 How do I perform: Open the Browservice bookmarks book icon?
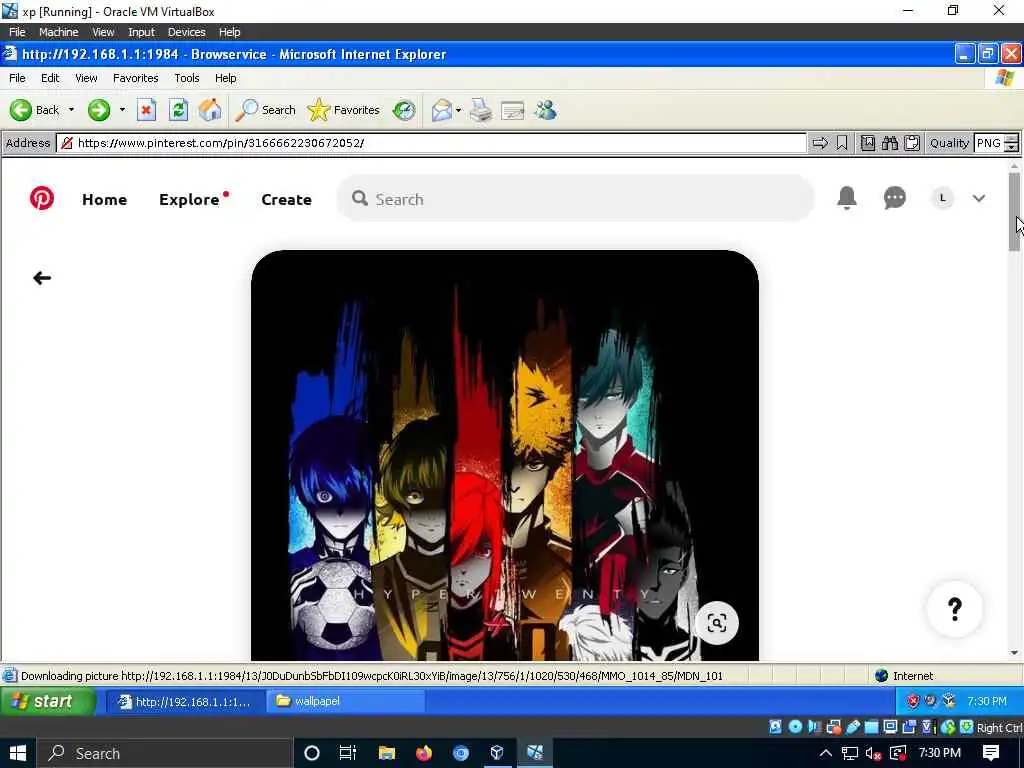click(x=868, y=143)
